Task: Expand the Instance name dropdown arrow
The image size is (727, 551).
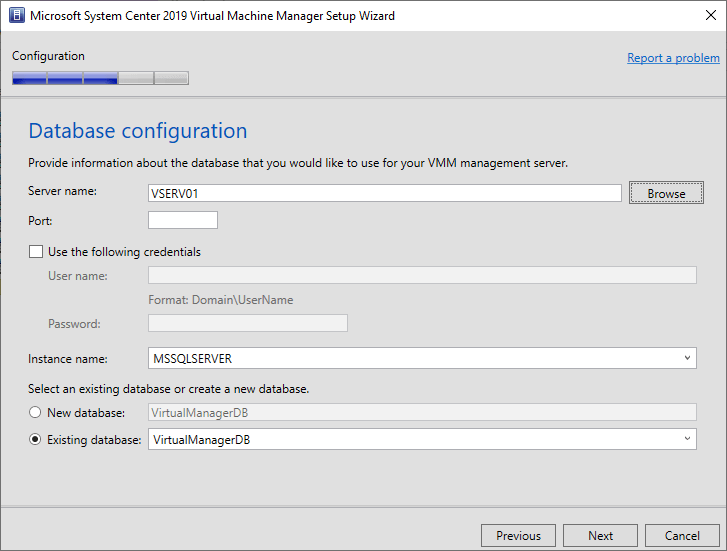Action: [x=687, y=358]
